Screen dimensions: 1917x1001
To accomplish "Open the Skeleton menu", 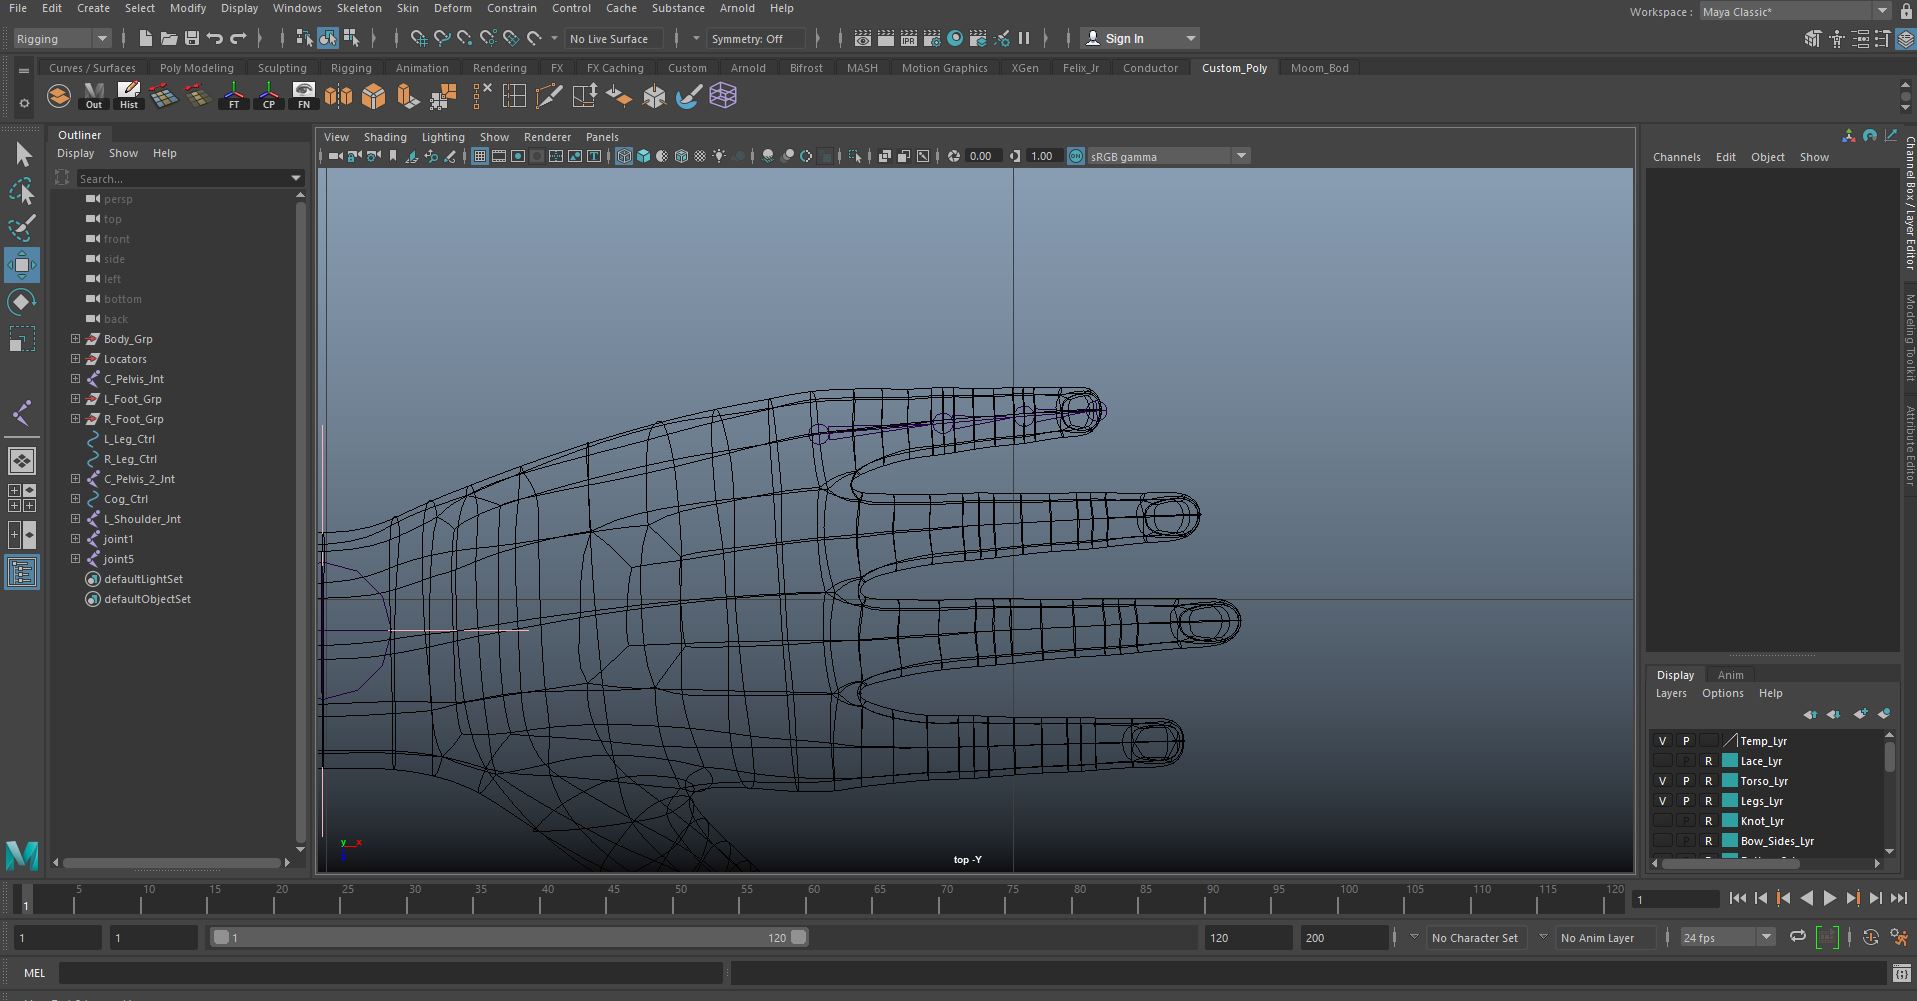I will click(358, 8).
